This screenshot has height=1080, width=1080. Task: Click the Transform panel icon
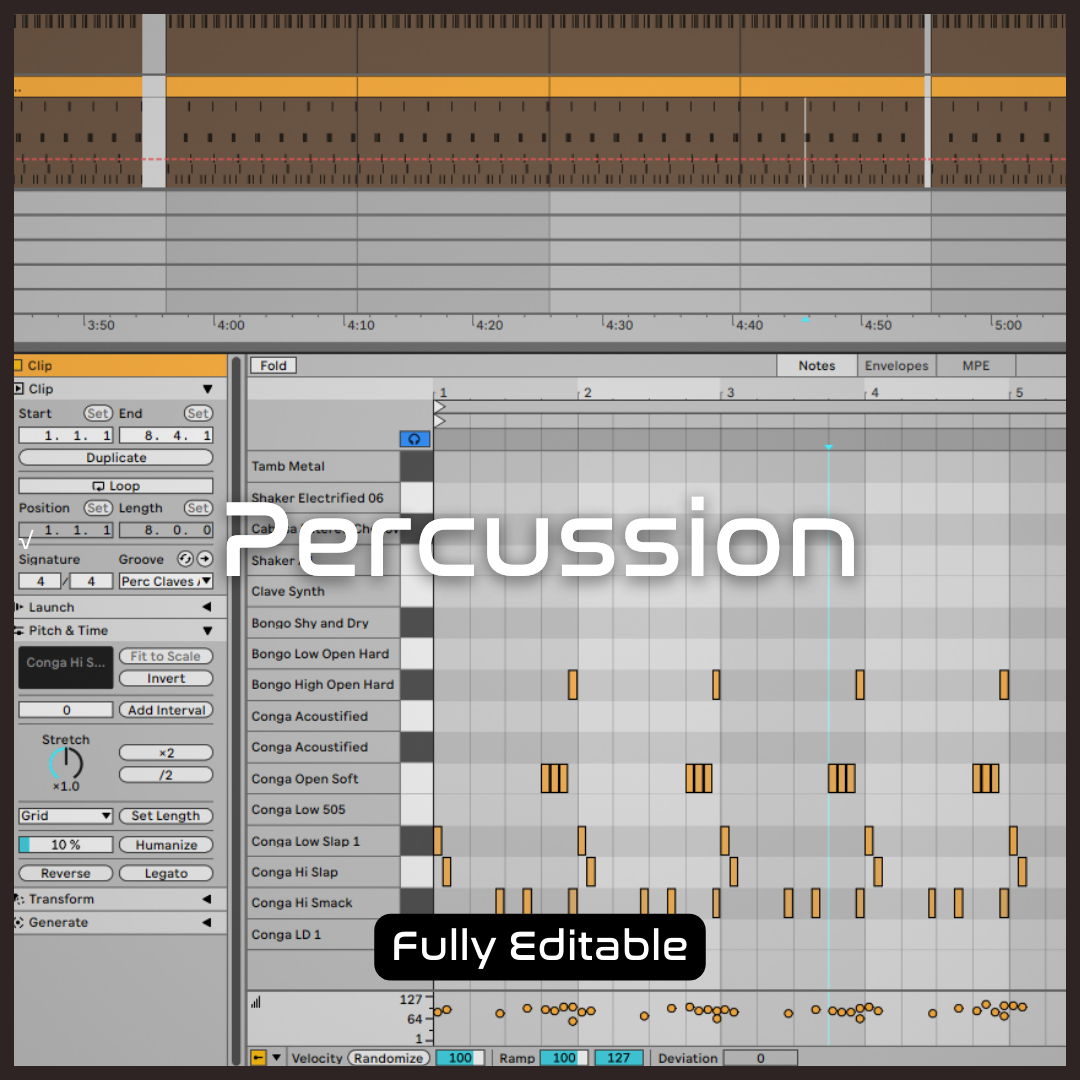point(19,899)
